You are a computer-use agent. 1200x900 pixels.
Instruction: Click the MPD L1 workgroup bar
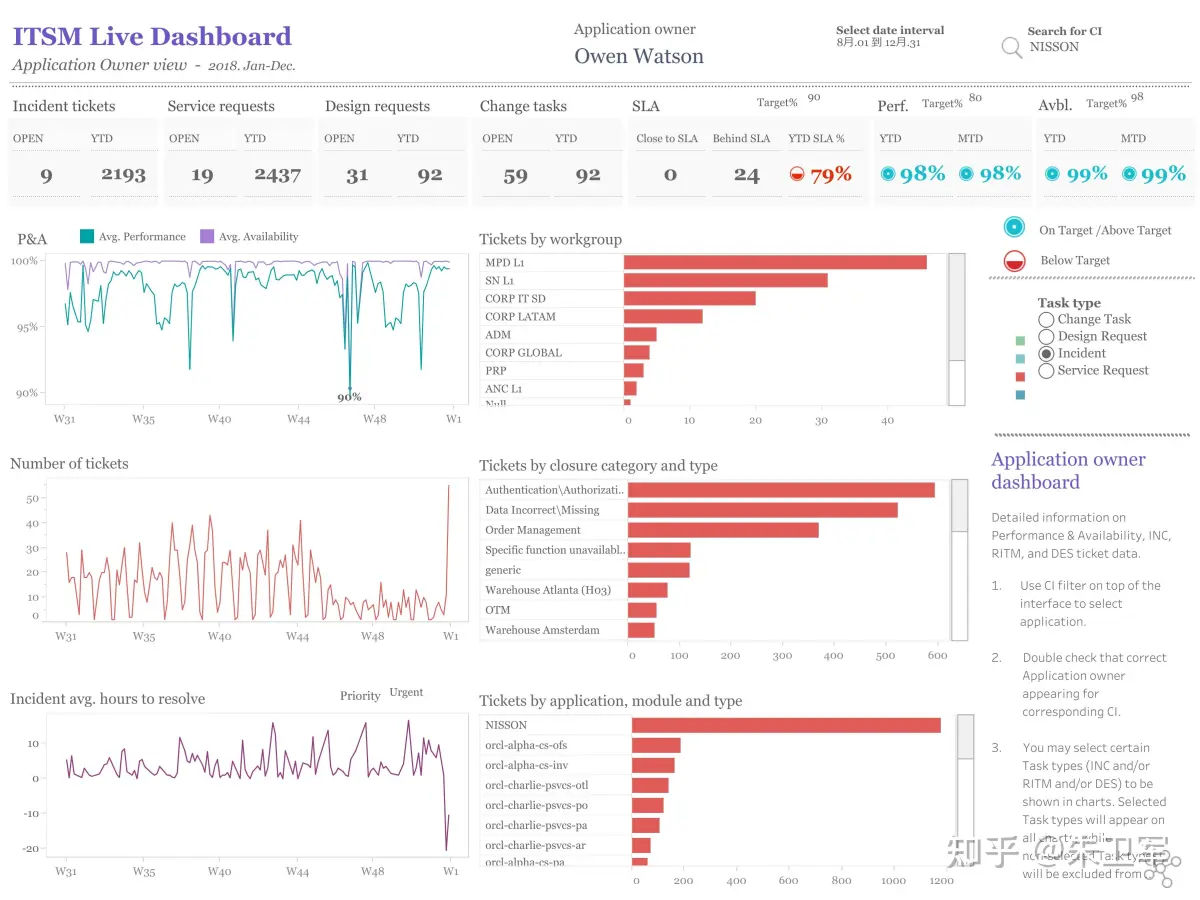point(775,262)
